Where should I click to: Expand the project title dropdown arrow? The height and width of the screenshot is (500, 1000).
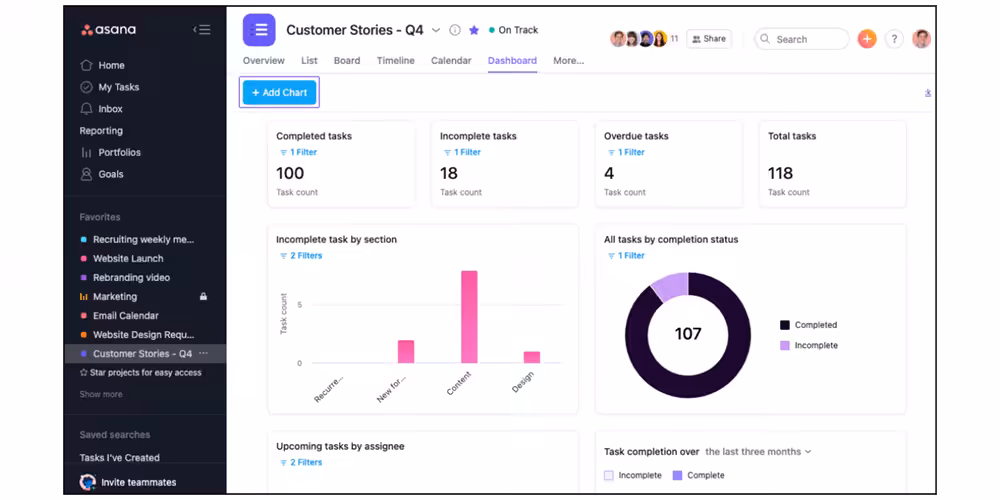click(436, 31)
